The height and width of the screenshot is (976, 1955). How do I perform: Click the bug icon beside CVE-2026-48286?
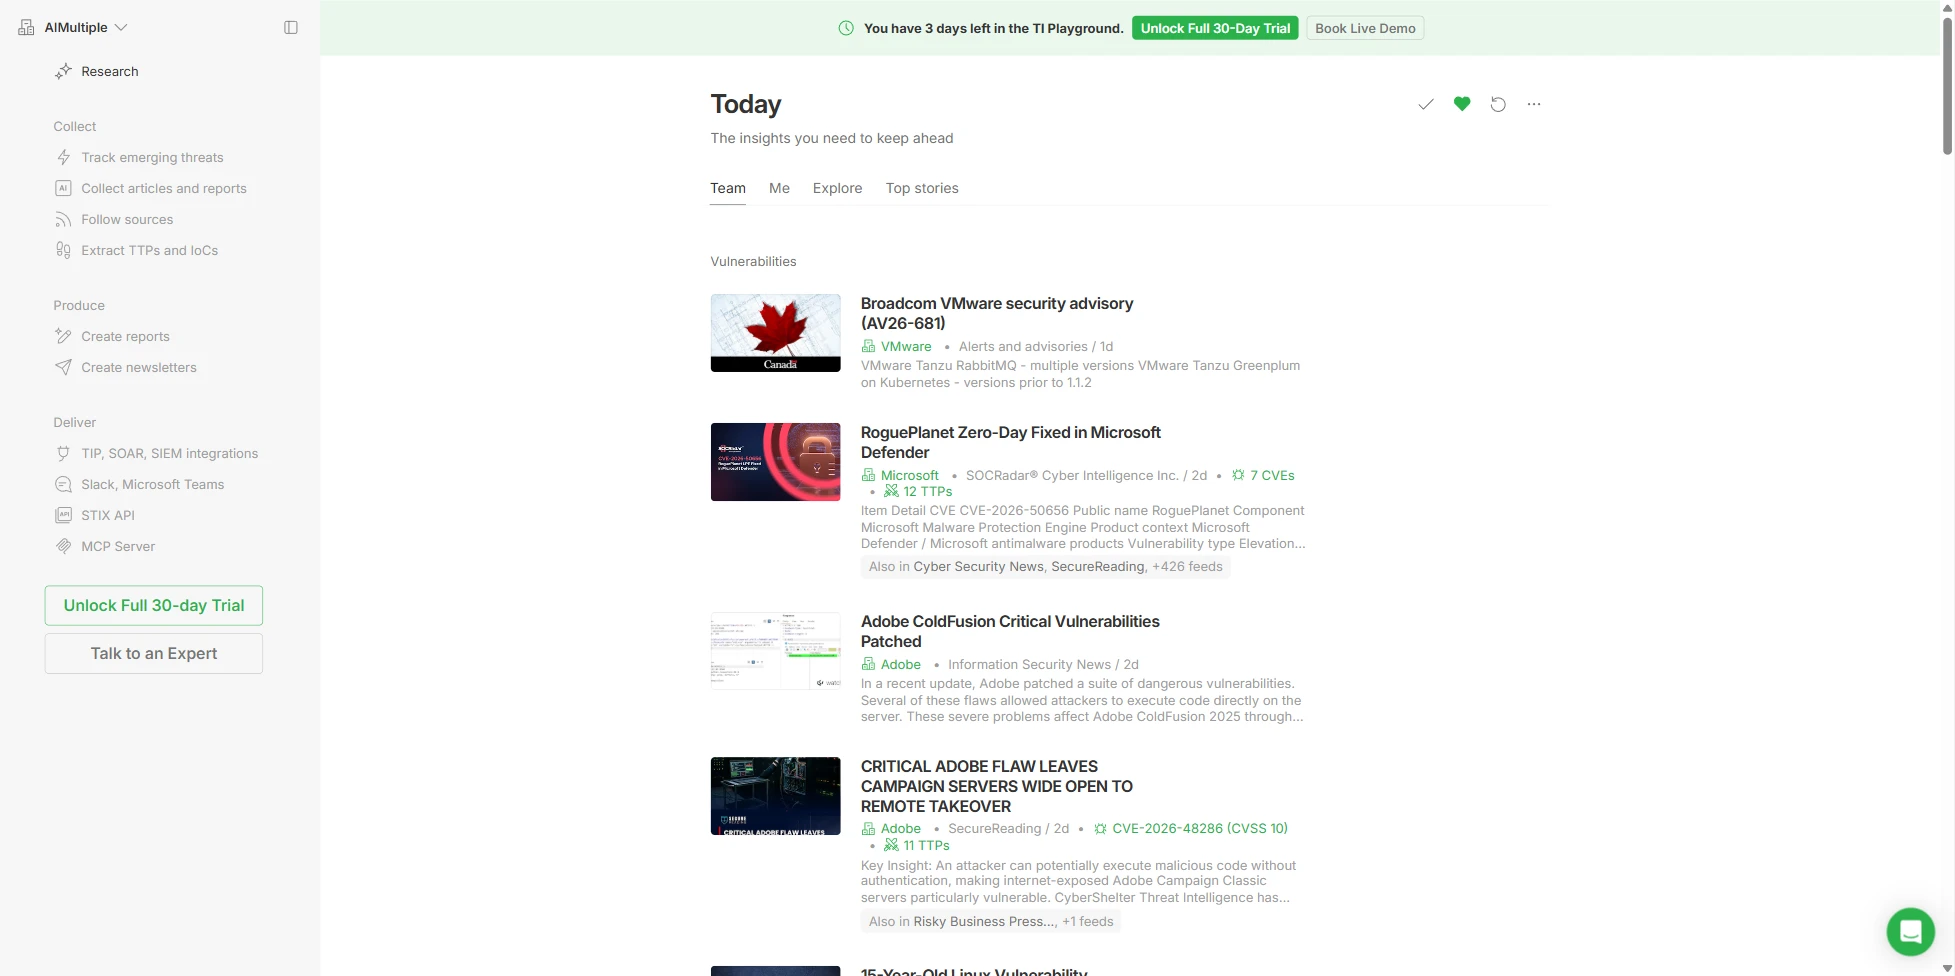click(1100, 829)
